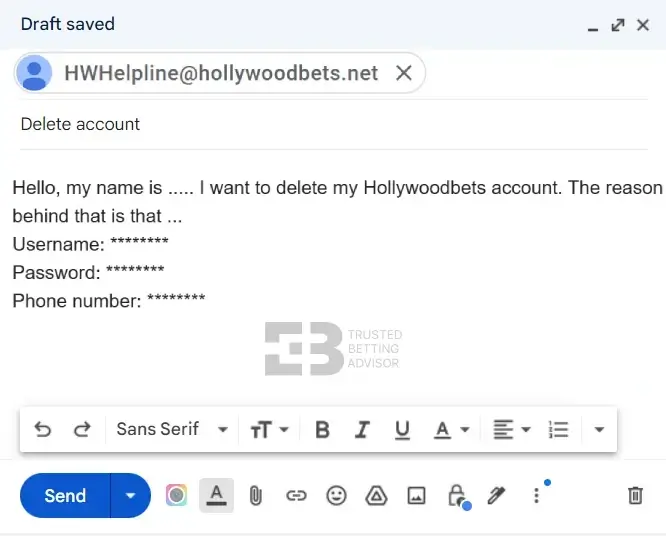Click the undo arrow in formatting toolbar
This screenshot has width=666, height=536.
pyautogui.click(x=43, y=430)
